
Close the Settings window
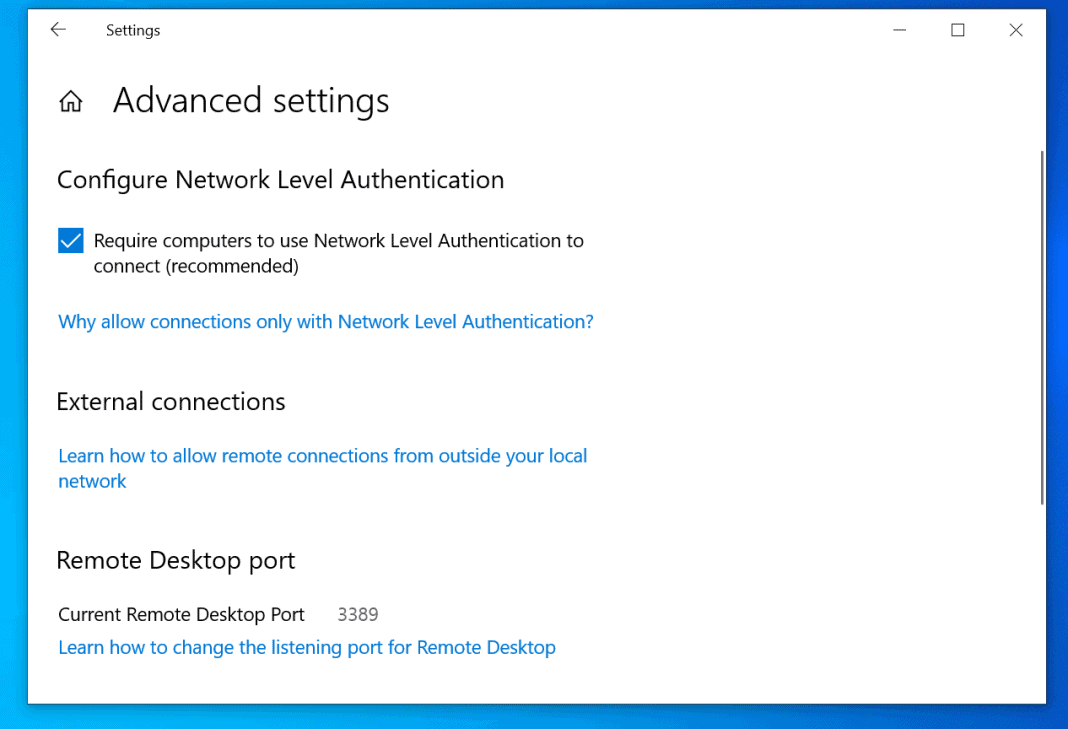point(1016,30)
